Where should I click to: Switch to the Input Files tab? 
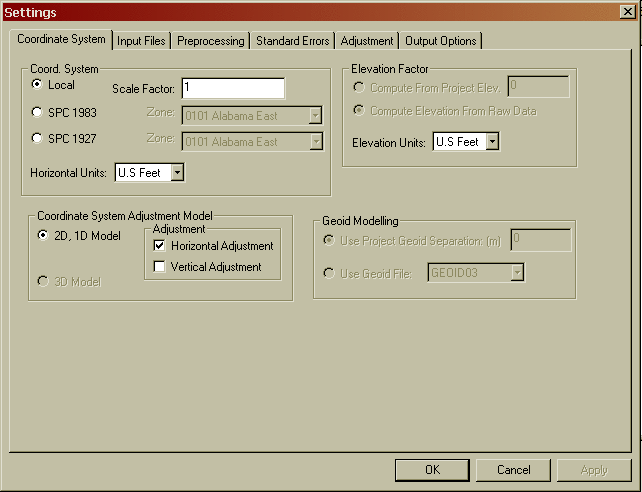141,41
